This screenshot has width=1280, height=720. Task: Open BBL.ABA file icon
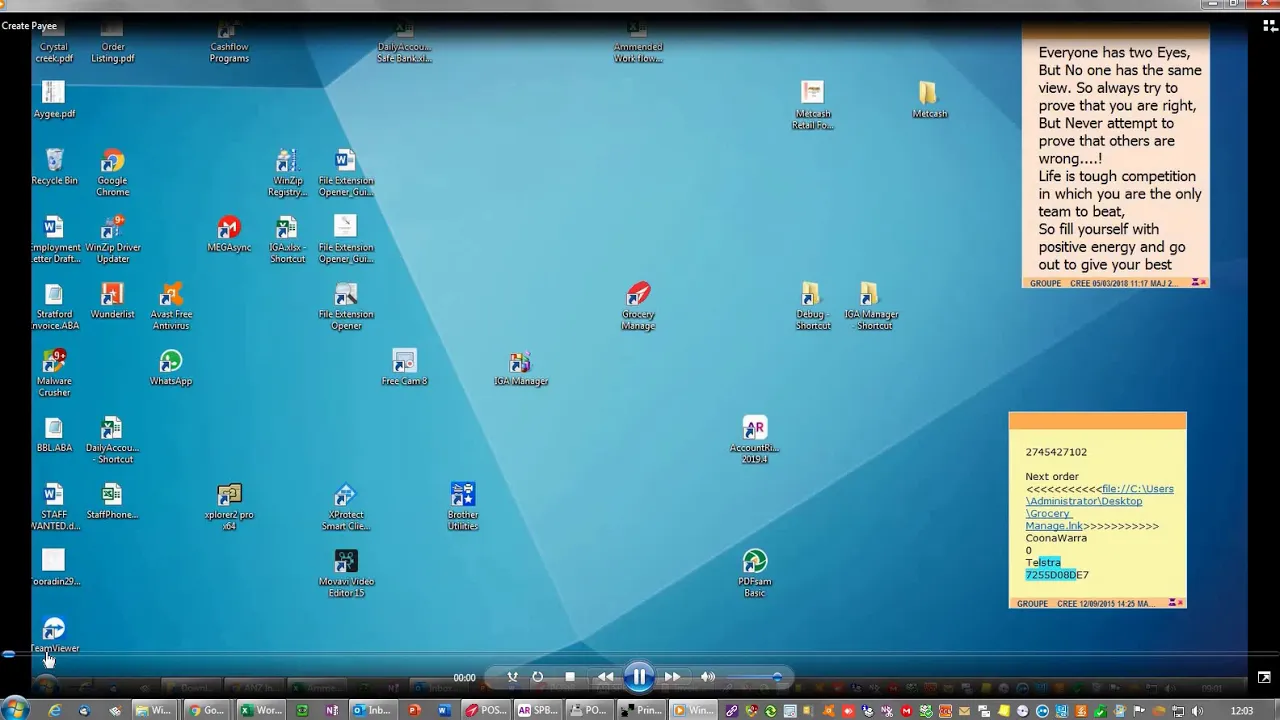pyautogui.click(x=54, y=435)
